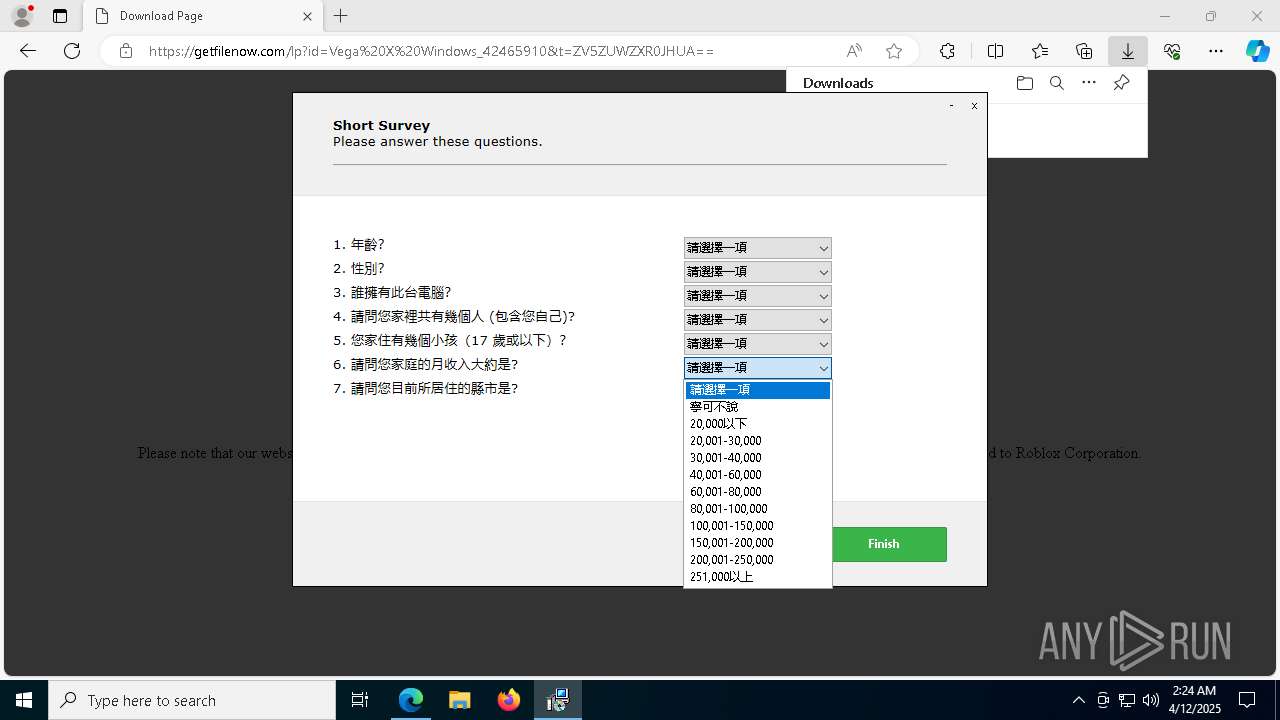
Task: Open Read aloud icon in address bar
Action: tap(854, 51)
